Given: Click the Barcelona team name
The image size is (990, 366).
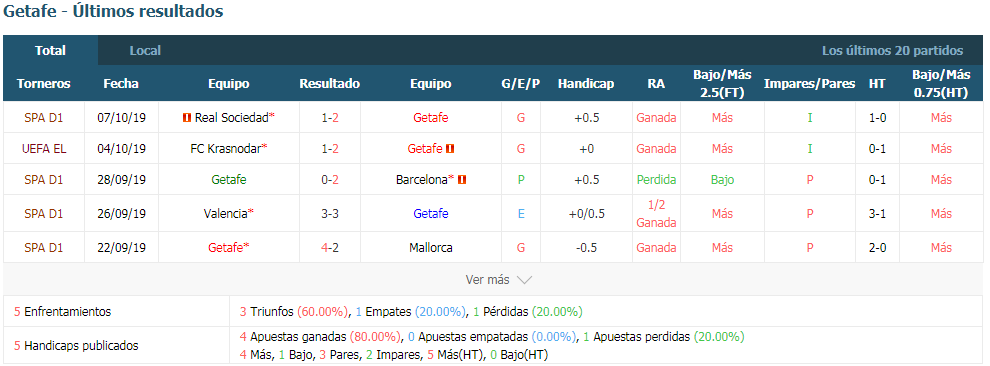Looking at the screenshot, I should pyautogui.click(x=422, y=180).
